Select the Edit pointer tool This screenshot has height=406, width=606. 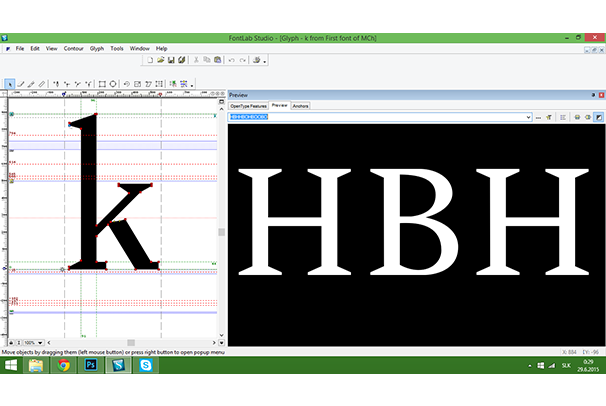(x=9, y=84)
